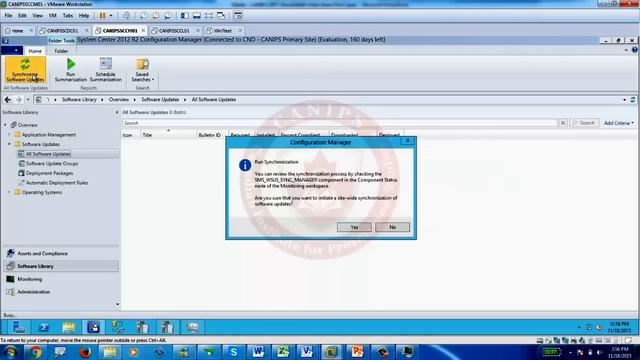Open the VMware Help menu
Screen dimensions: 640x360
pyautogui.click(x=84, y=16)
